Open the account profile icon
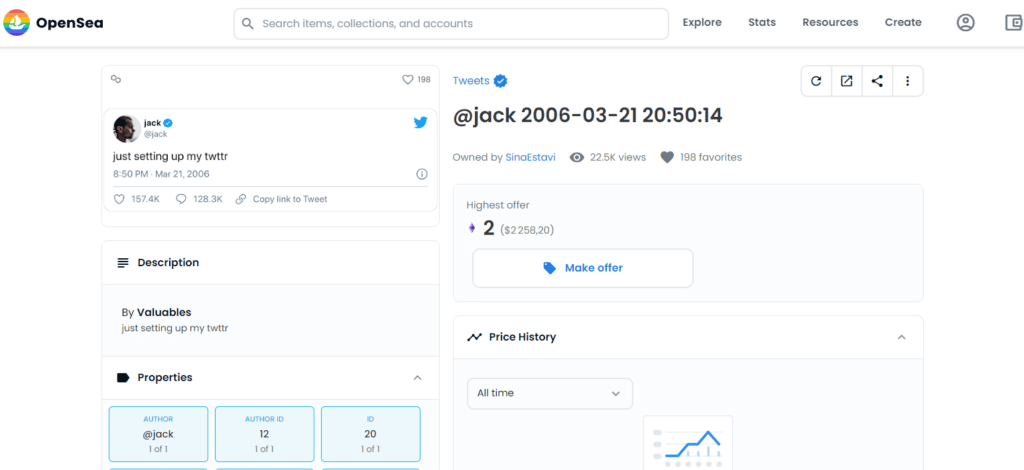Screen dimensions: 1024x470 tap(965, 23)
